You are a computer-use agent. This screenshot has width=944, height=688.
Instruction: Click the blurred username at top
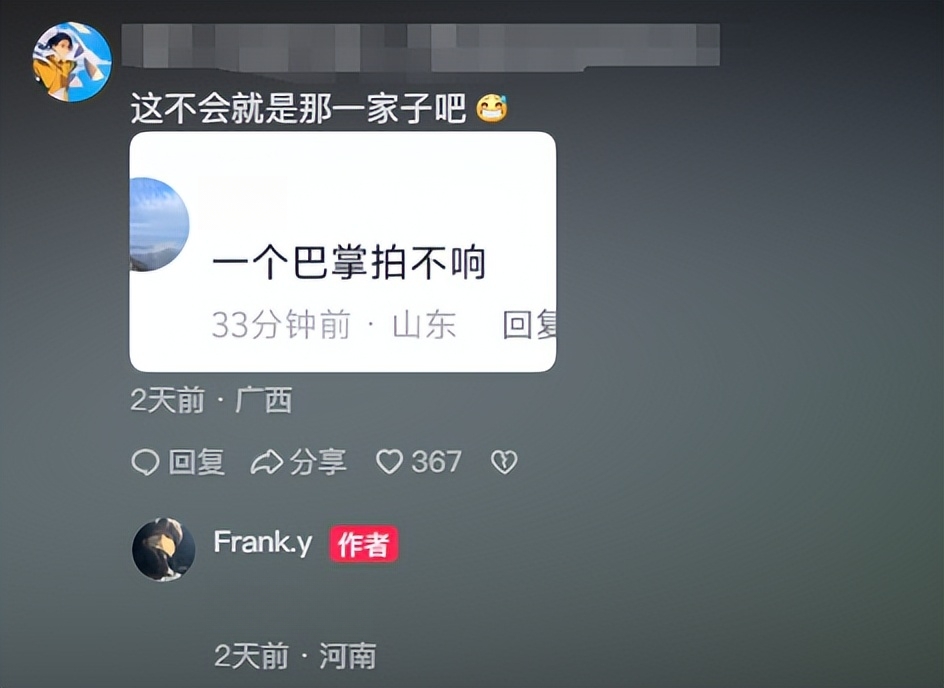(420, 46)
